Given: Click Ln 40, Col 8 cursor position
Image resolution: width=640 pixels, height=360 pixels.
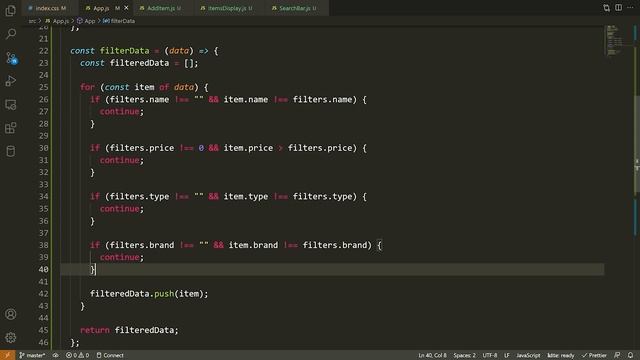Looking at the screenshot, I should pyautogui.click(x=432, y=355).
